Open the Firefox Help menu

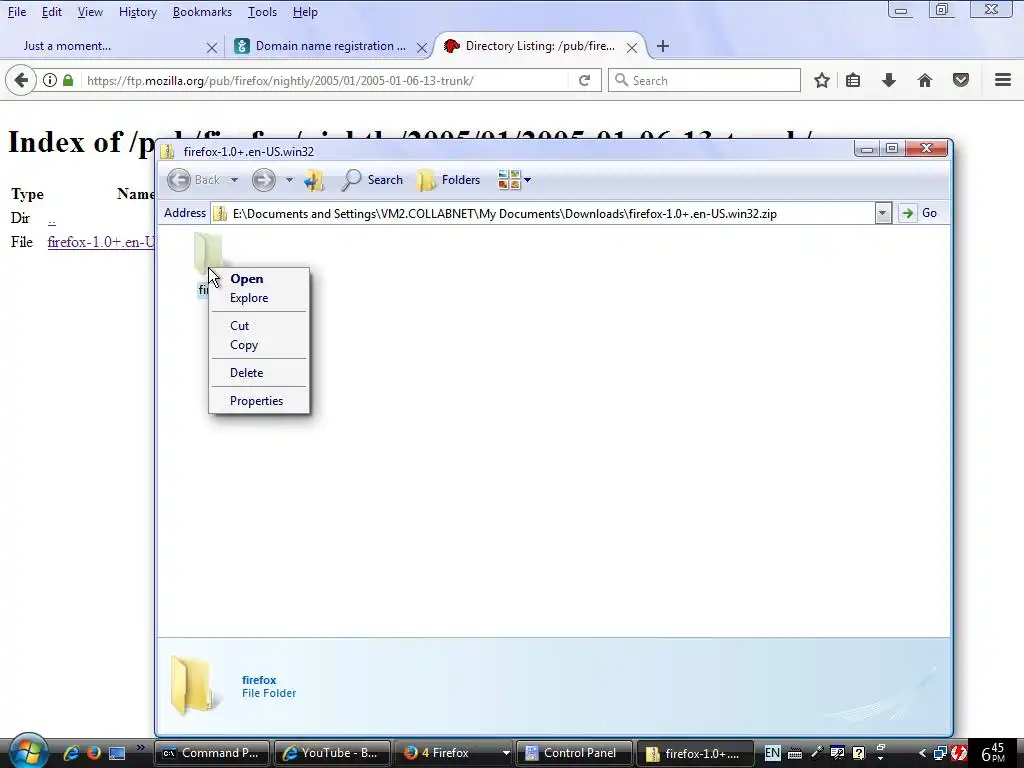(305, 12)
